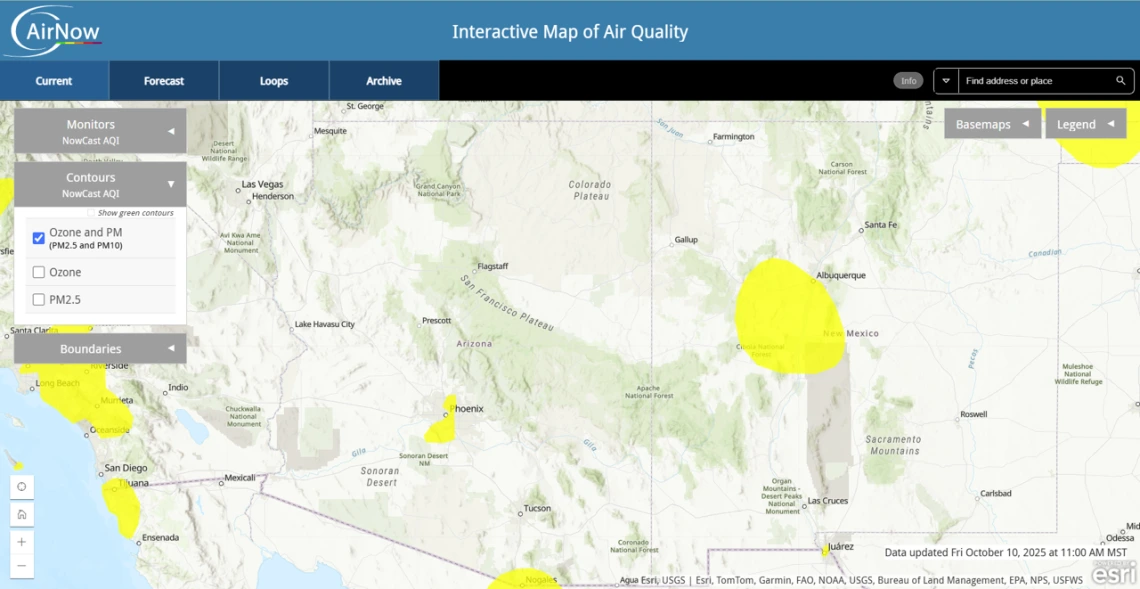Image resolution: width=1140 pixels, height=589 pixels.
Task: Click the magnifier search icon
Action: click(x=1121, y=81)
